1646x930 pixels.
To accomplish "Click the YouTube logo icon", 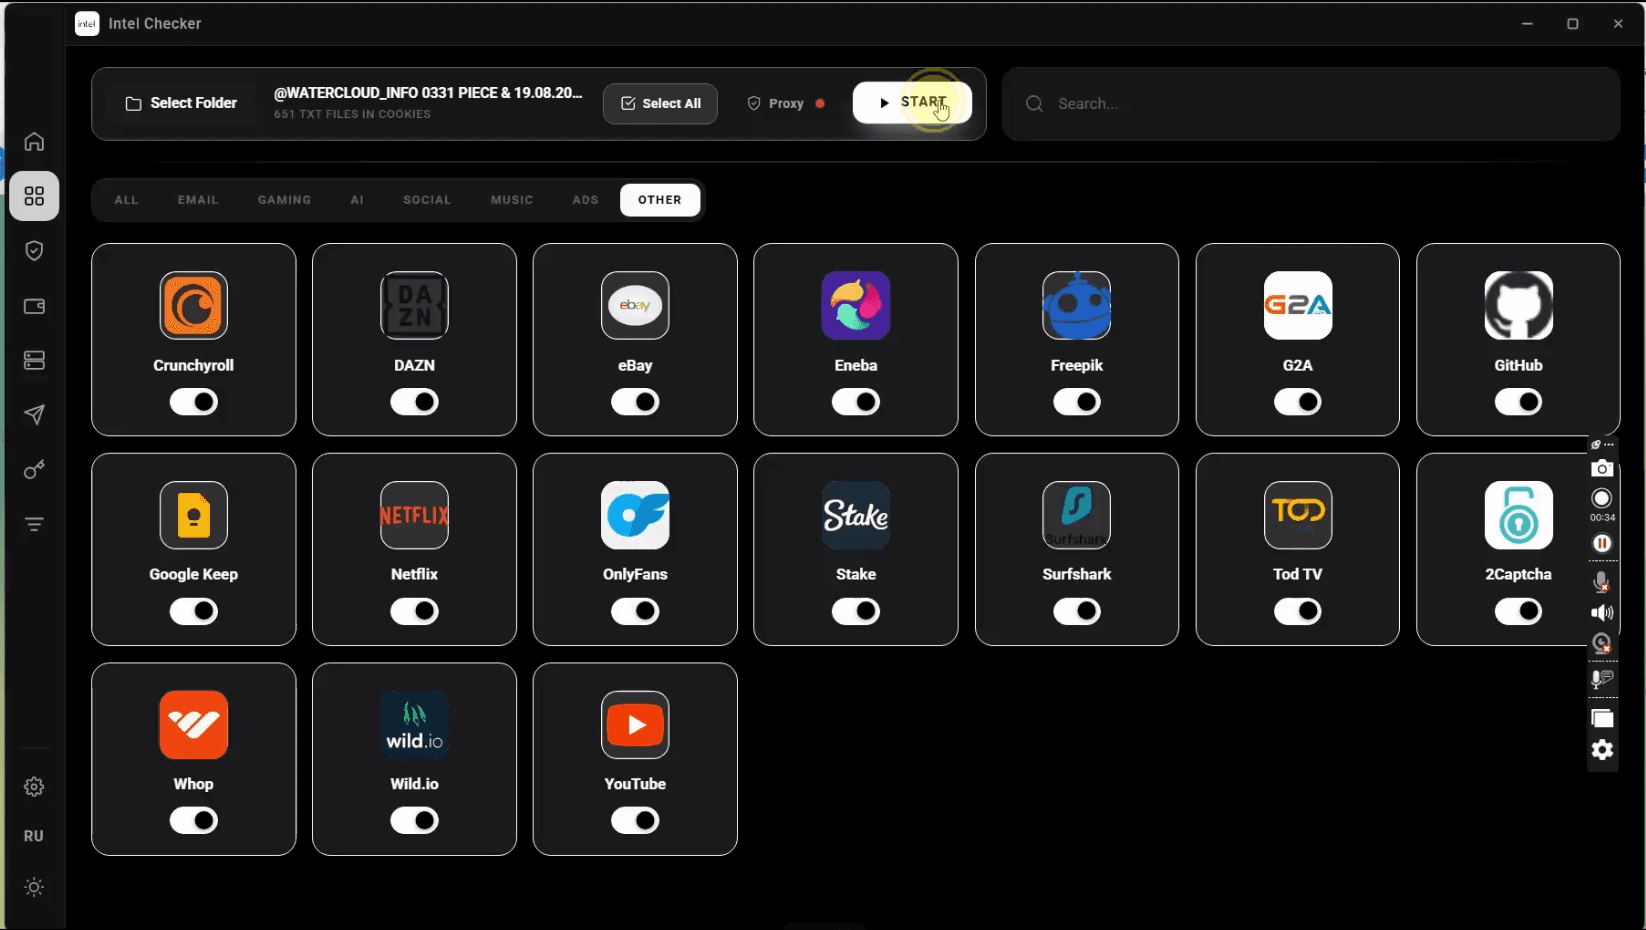I will [635, 725].
